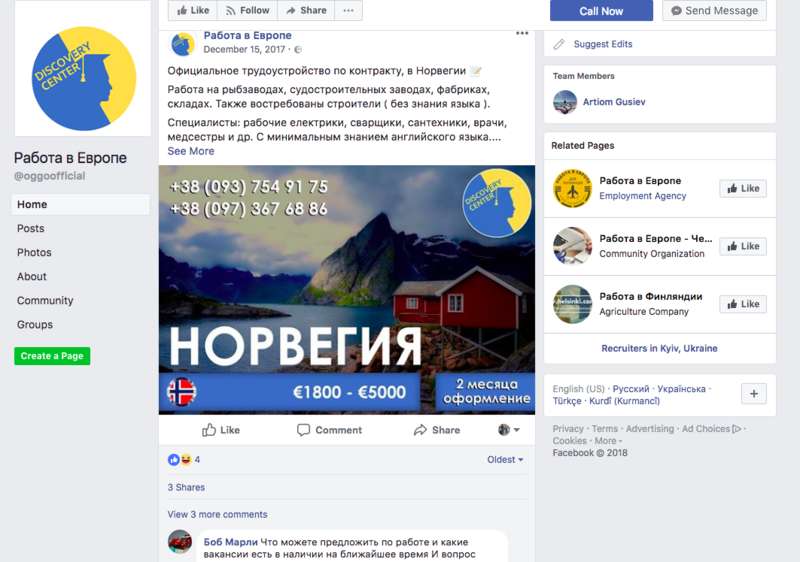Click Artiom Gusiev's profile picture
800x562 pixels.
(x=565, y=102)
